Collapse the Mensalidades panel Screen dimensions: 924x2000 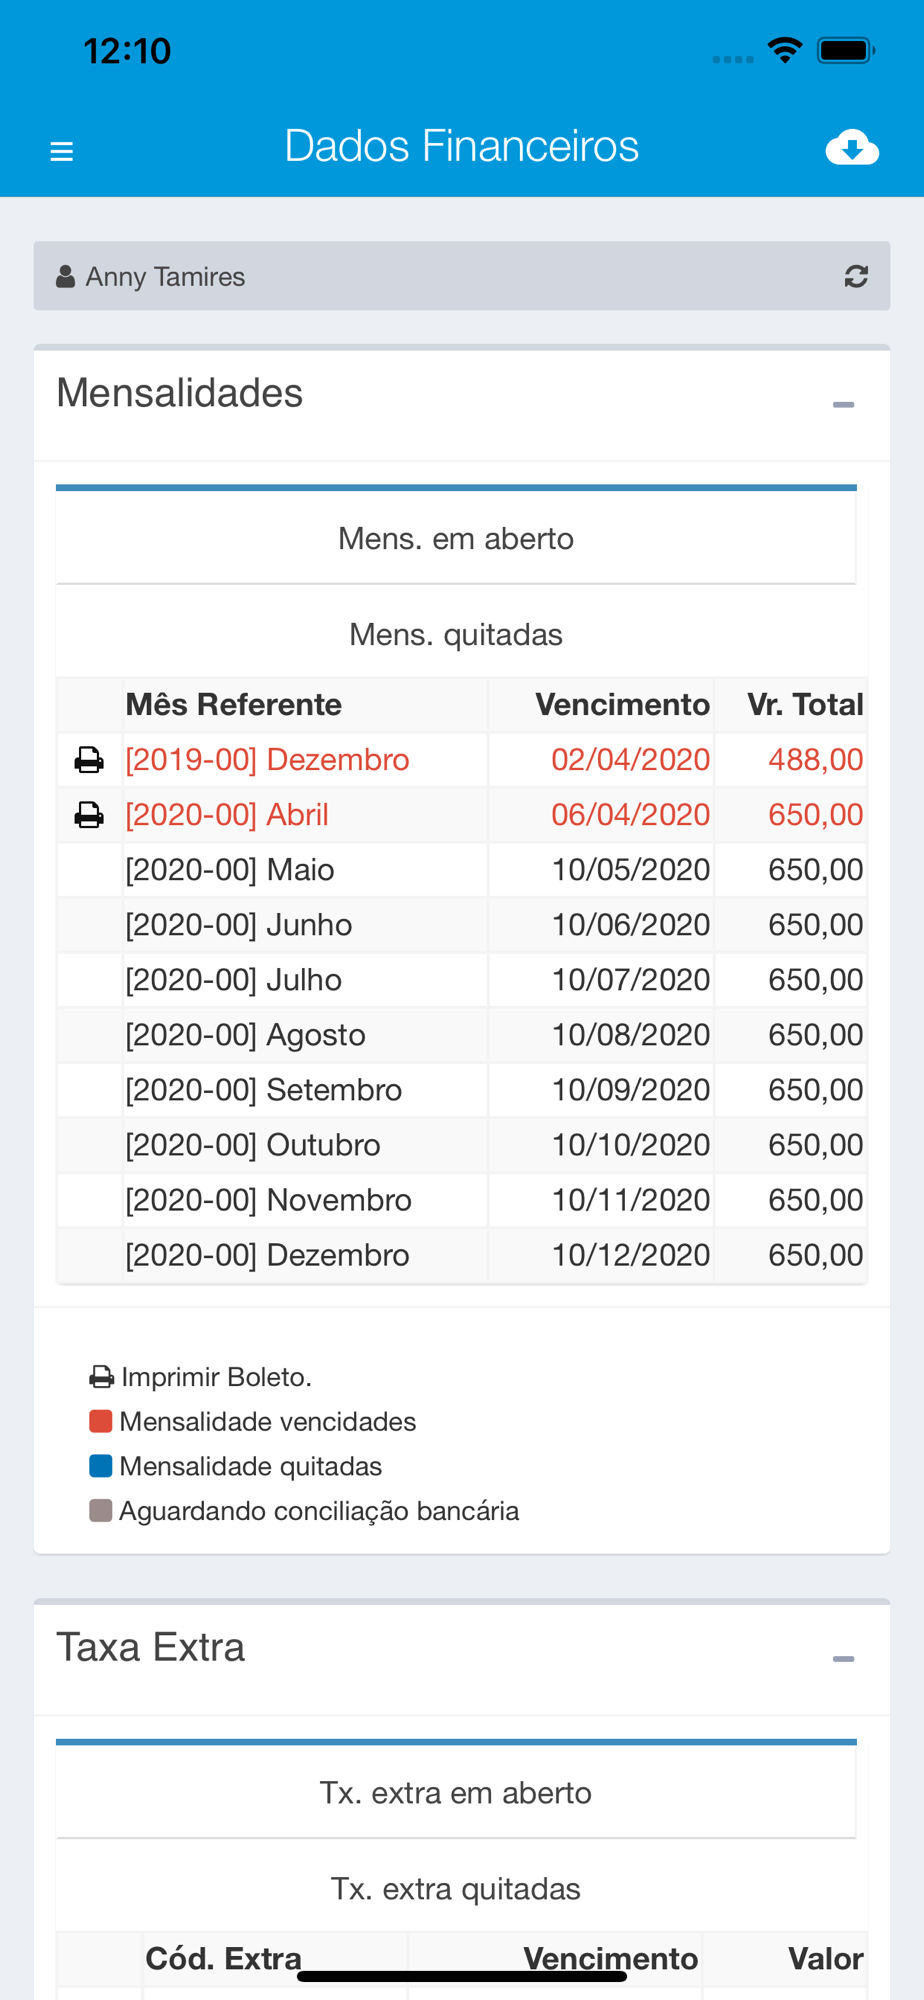pyautogui.click(x=843, y=405)
